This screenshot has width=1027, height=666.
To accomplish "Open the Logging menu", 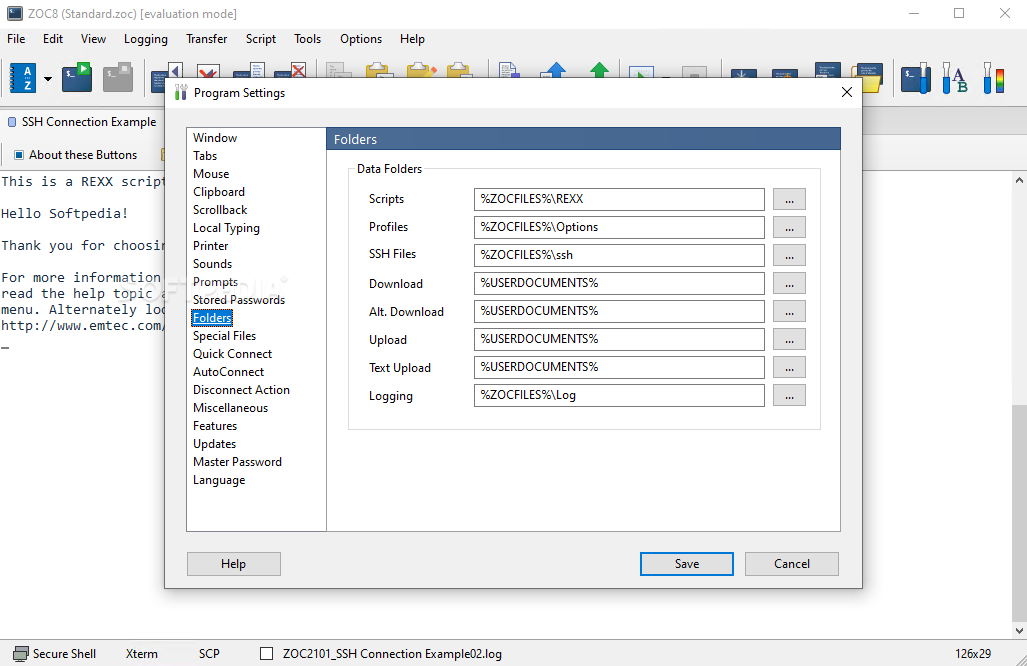I will 145,39.
